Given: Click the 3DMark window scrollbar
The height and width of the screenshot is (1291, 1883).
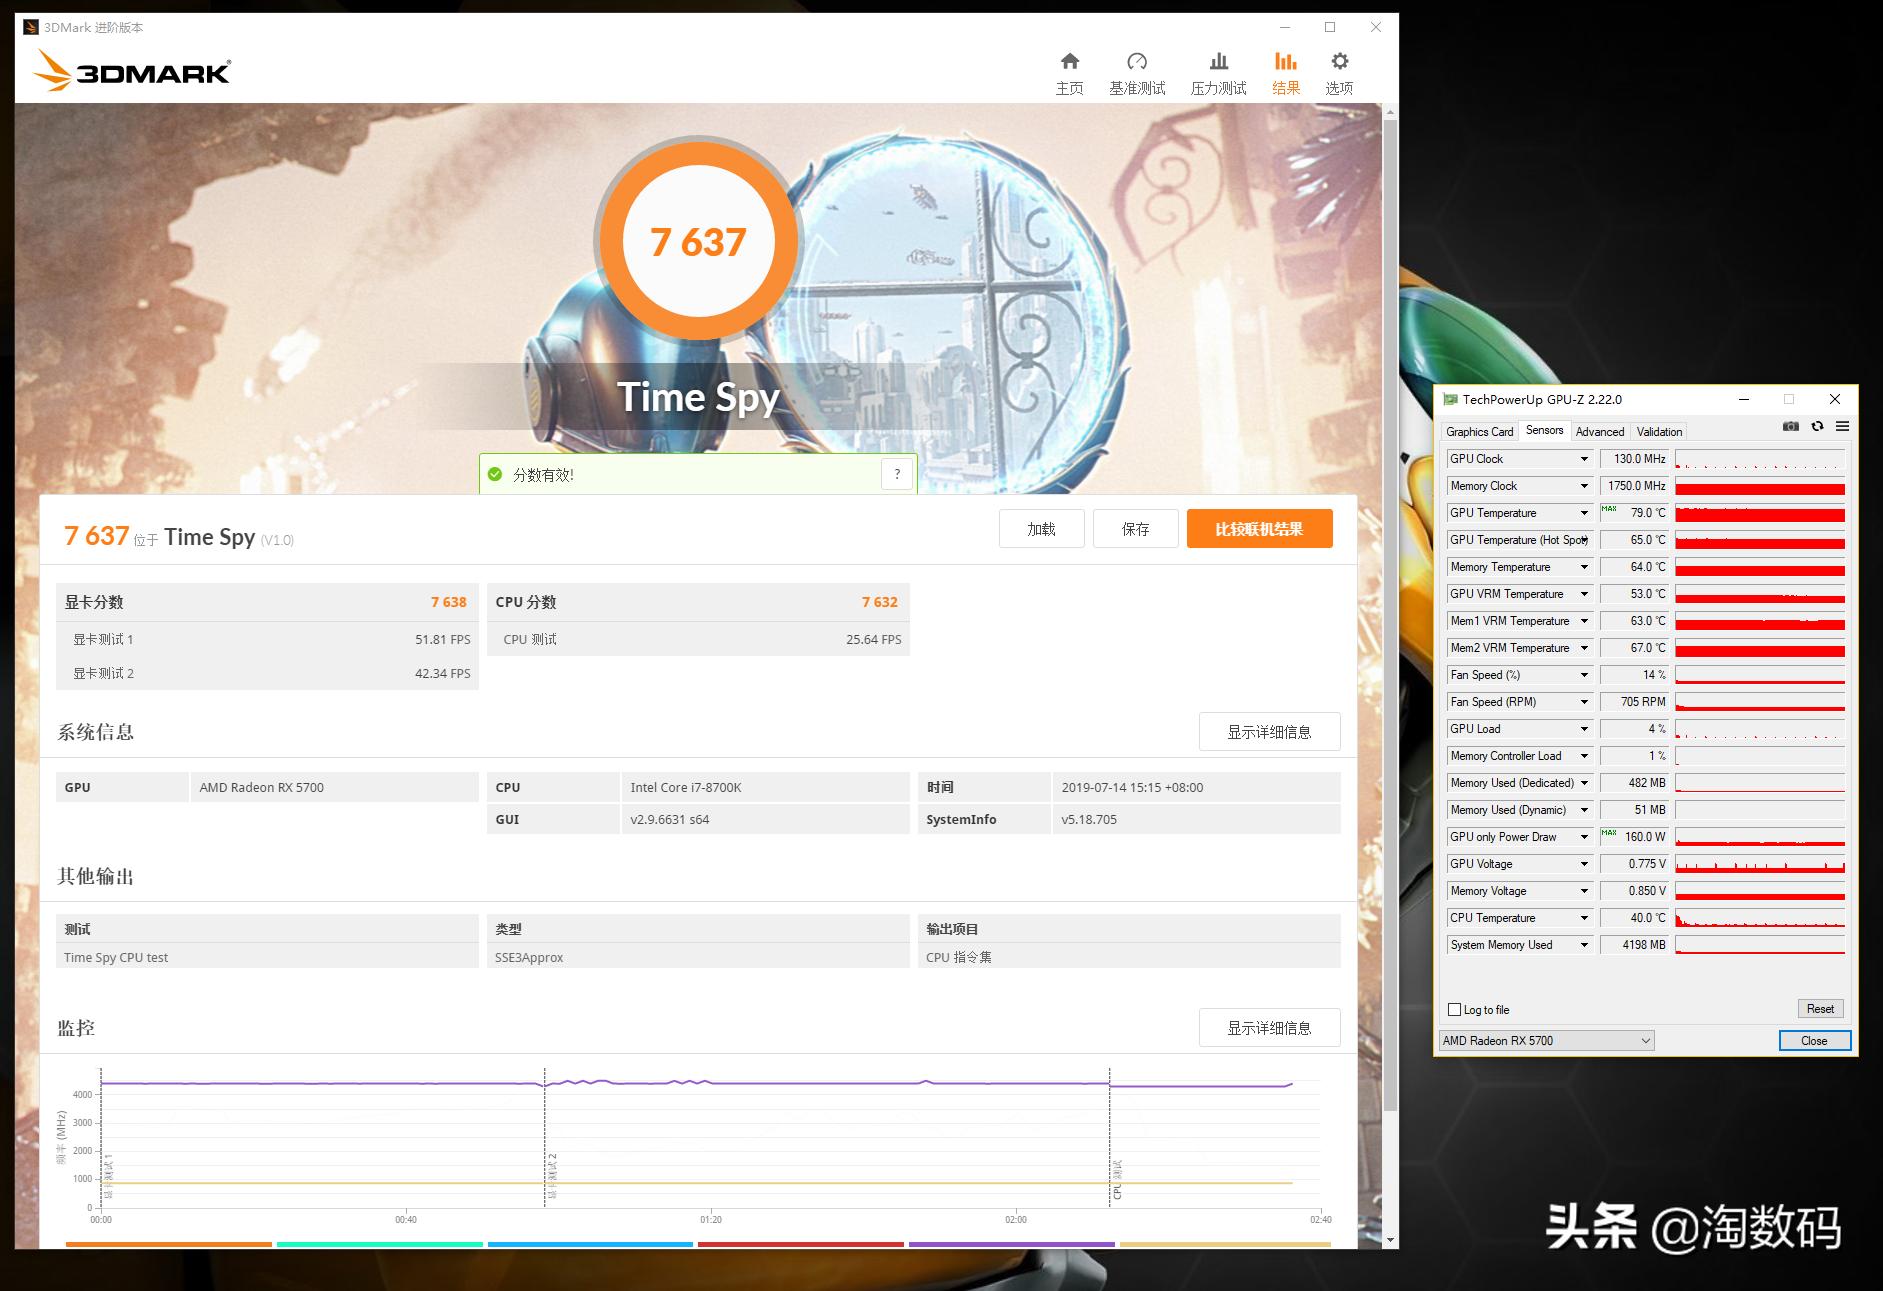Looking at the screenshot, I should (x=1390, y=600).
